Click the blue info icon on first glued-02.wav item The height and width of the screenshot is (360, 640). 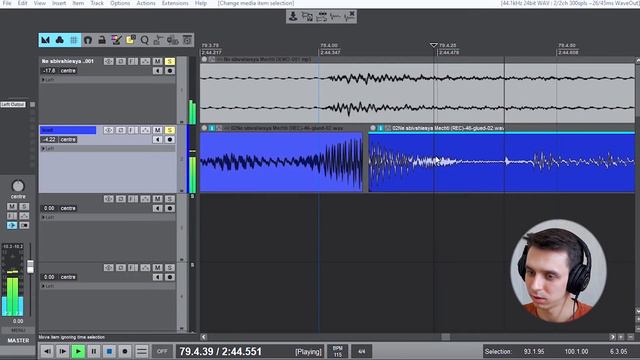pyautogui.click(x=212, y=128)
